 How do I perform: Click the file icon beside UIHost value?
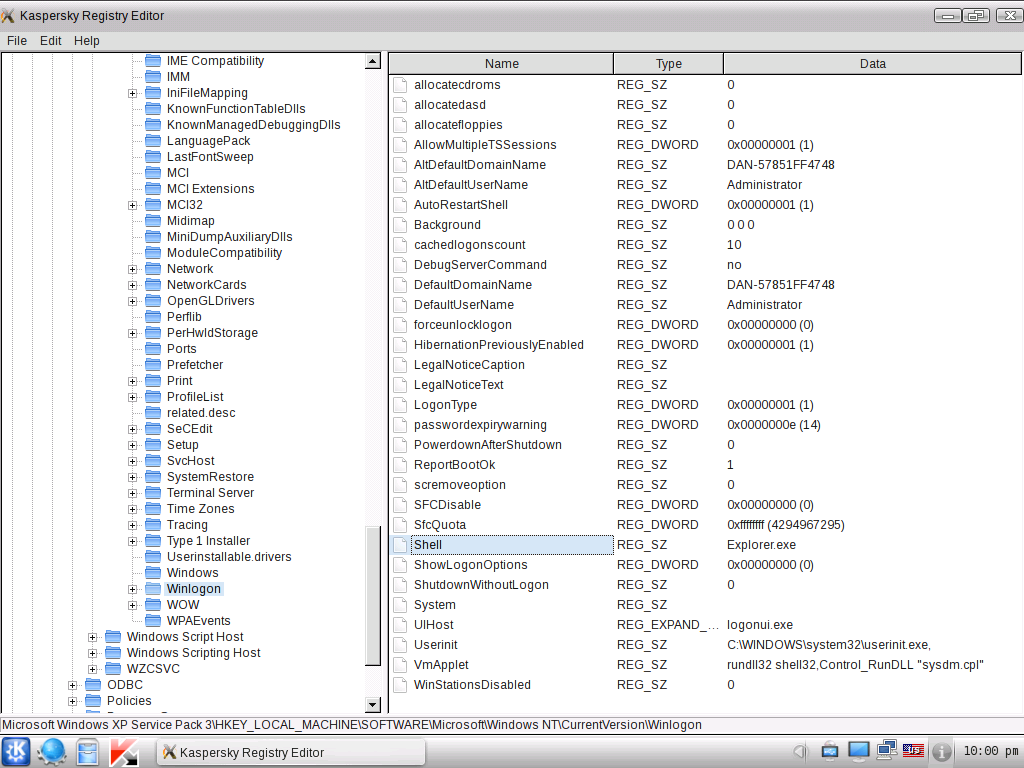click(x=400, y=625)
